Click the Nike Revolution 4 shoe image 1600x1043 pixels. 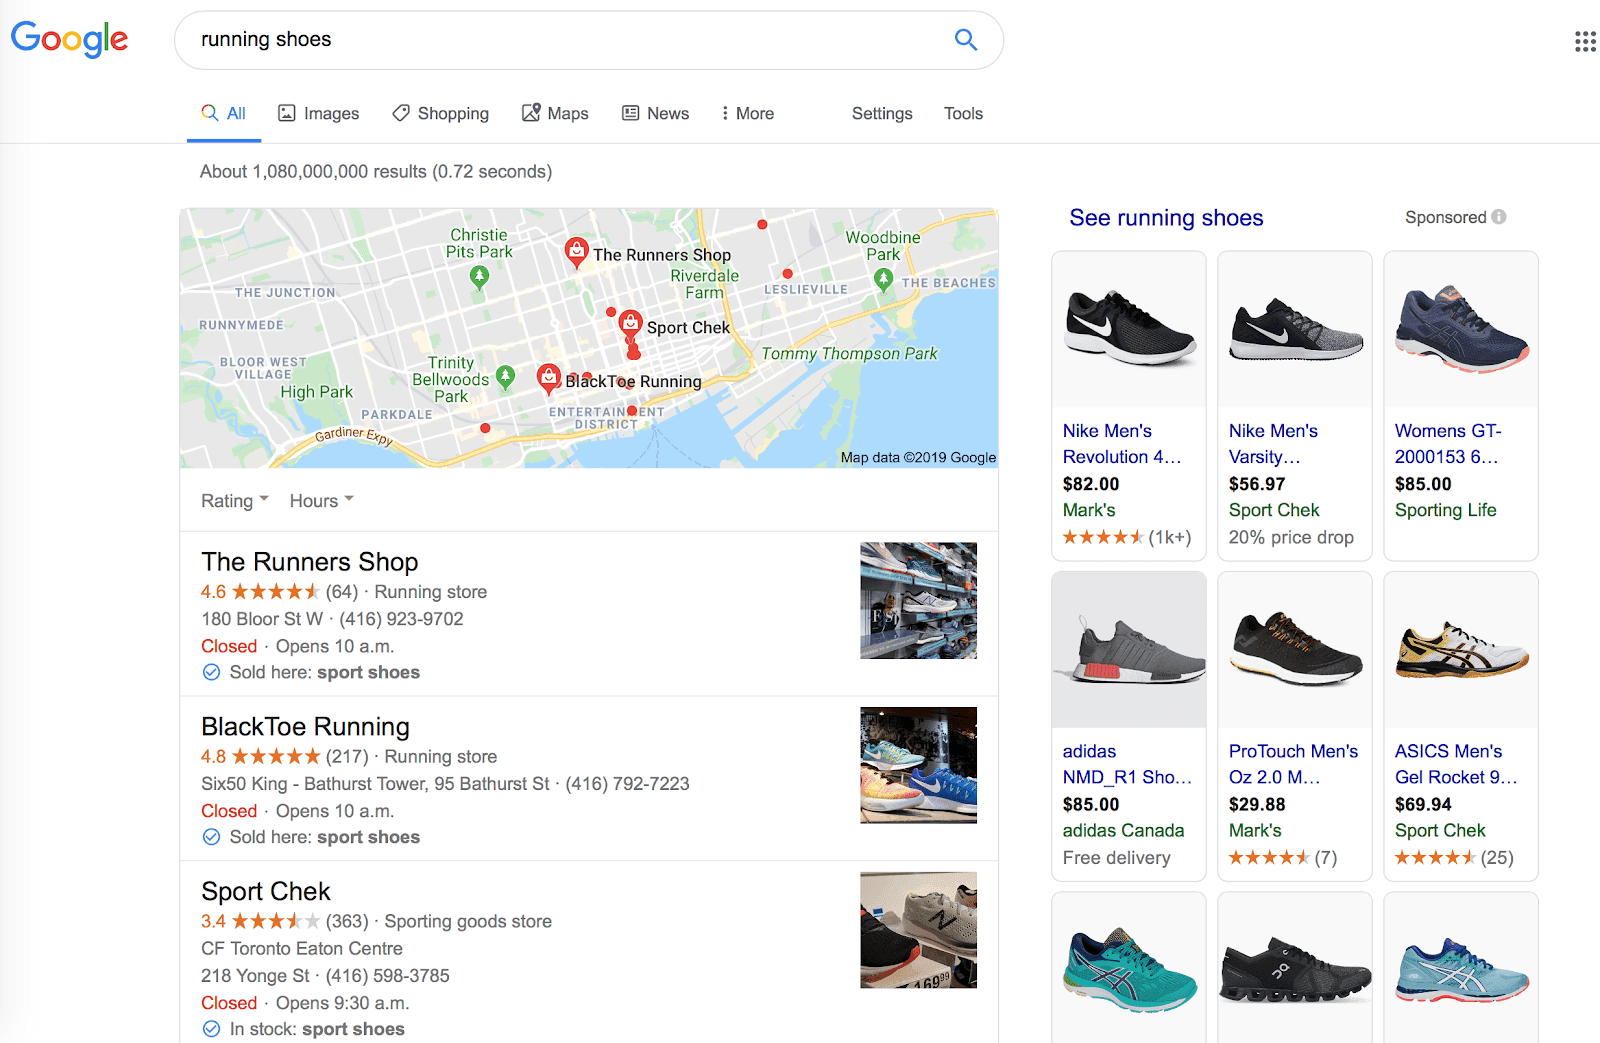click(x=1130, y=328)
